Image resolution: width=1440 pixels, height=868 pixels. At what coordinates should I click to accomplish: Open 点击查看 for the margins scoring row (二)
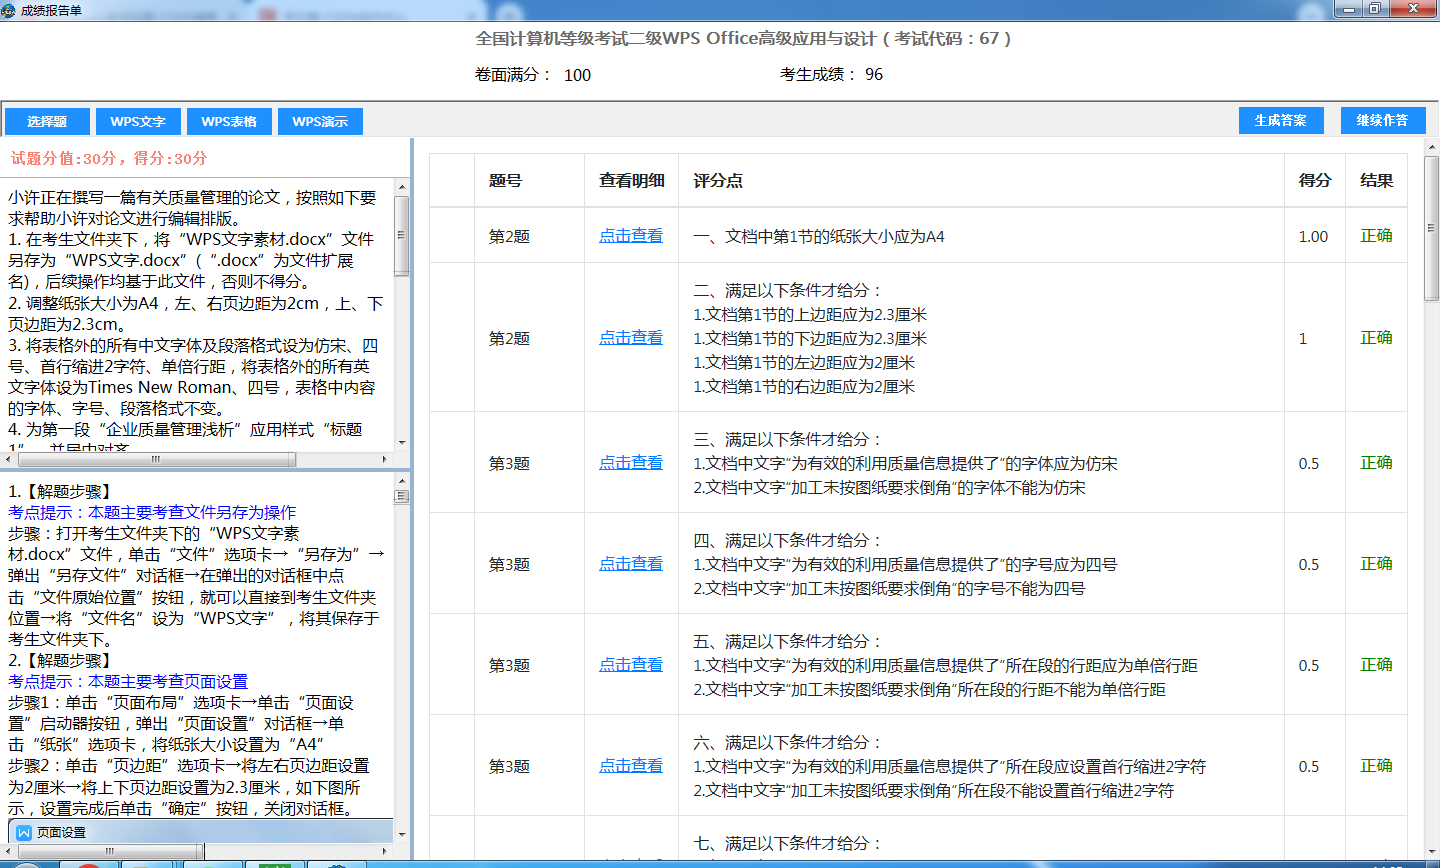coord(631,338)
